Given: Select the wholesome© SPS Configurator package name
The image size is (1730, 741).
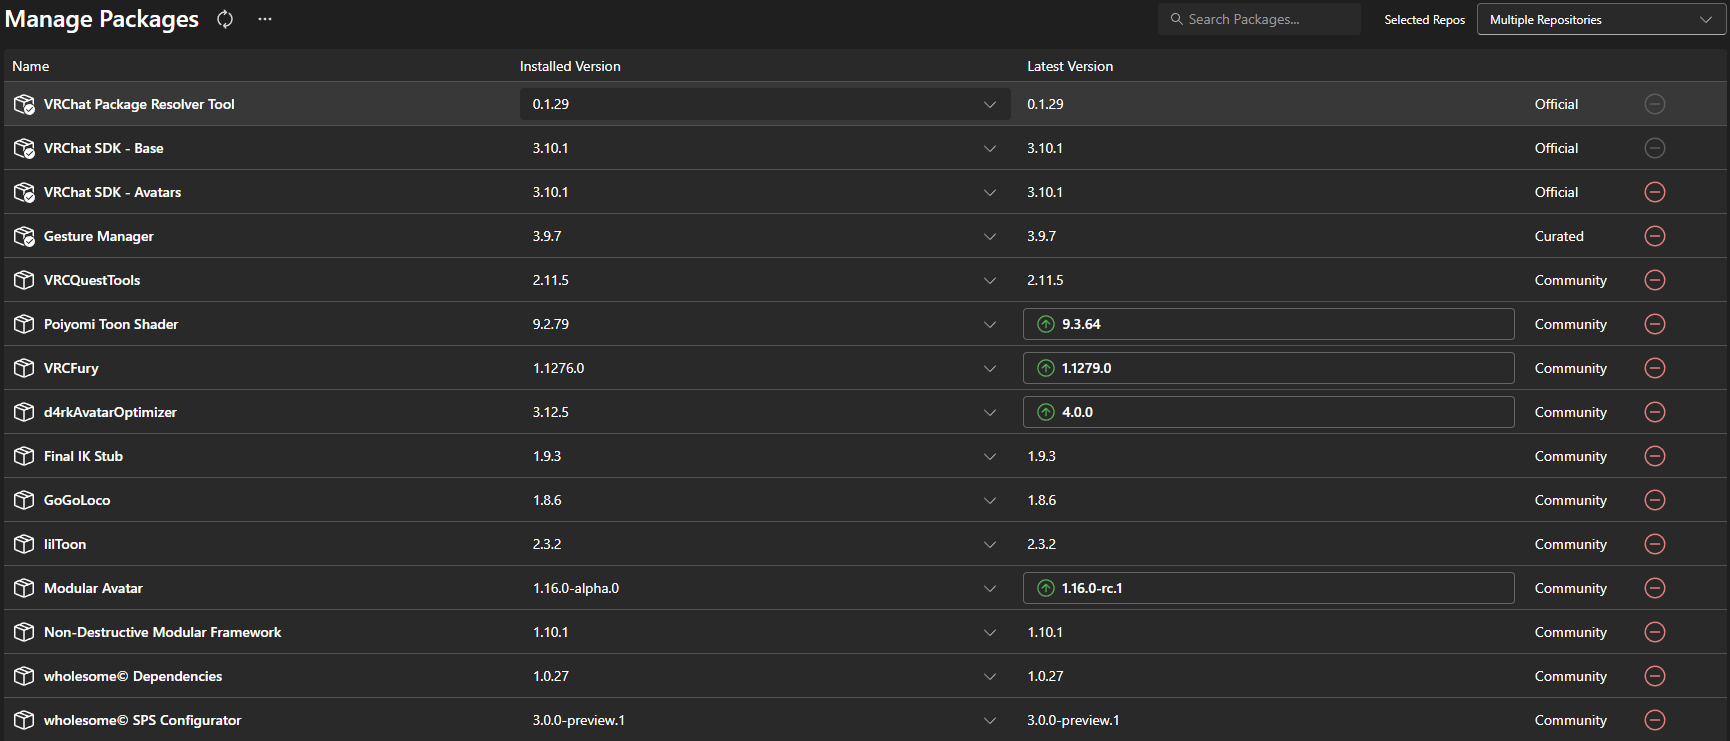Looking at the screenshot, I should coord(142,720).
